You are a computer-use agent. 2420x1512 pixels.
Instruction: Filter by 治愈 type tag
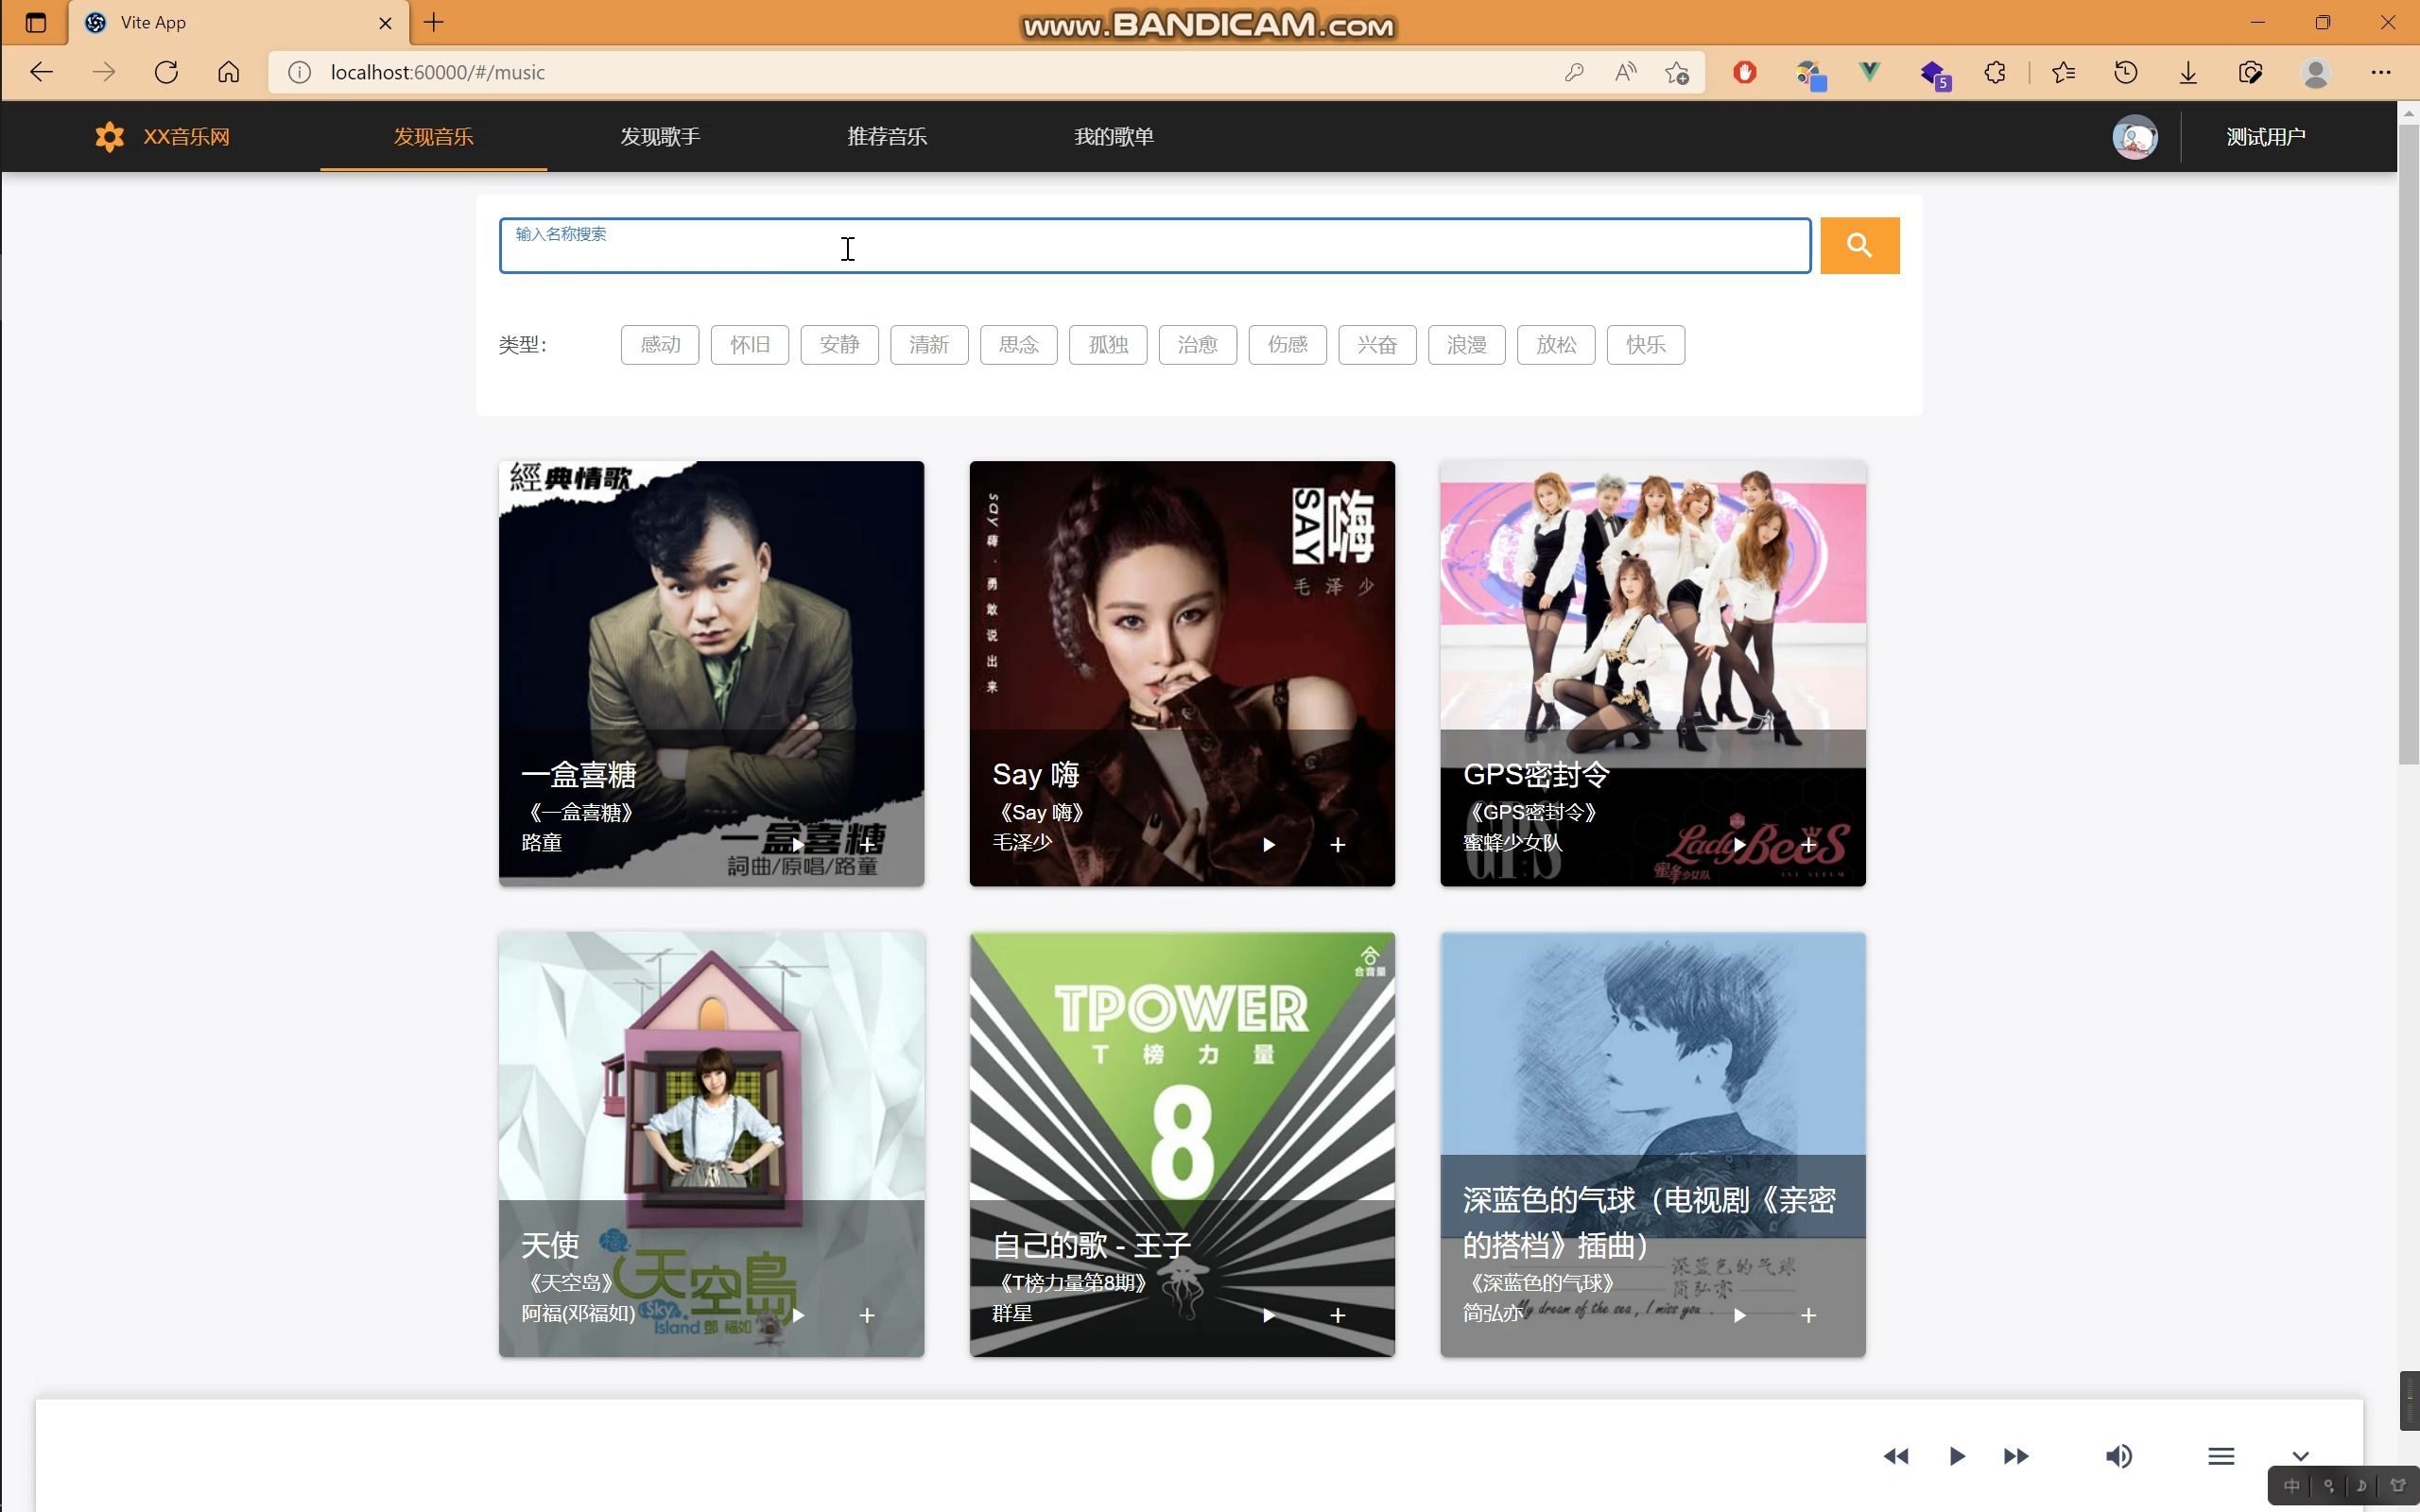[1198, 345]
